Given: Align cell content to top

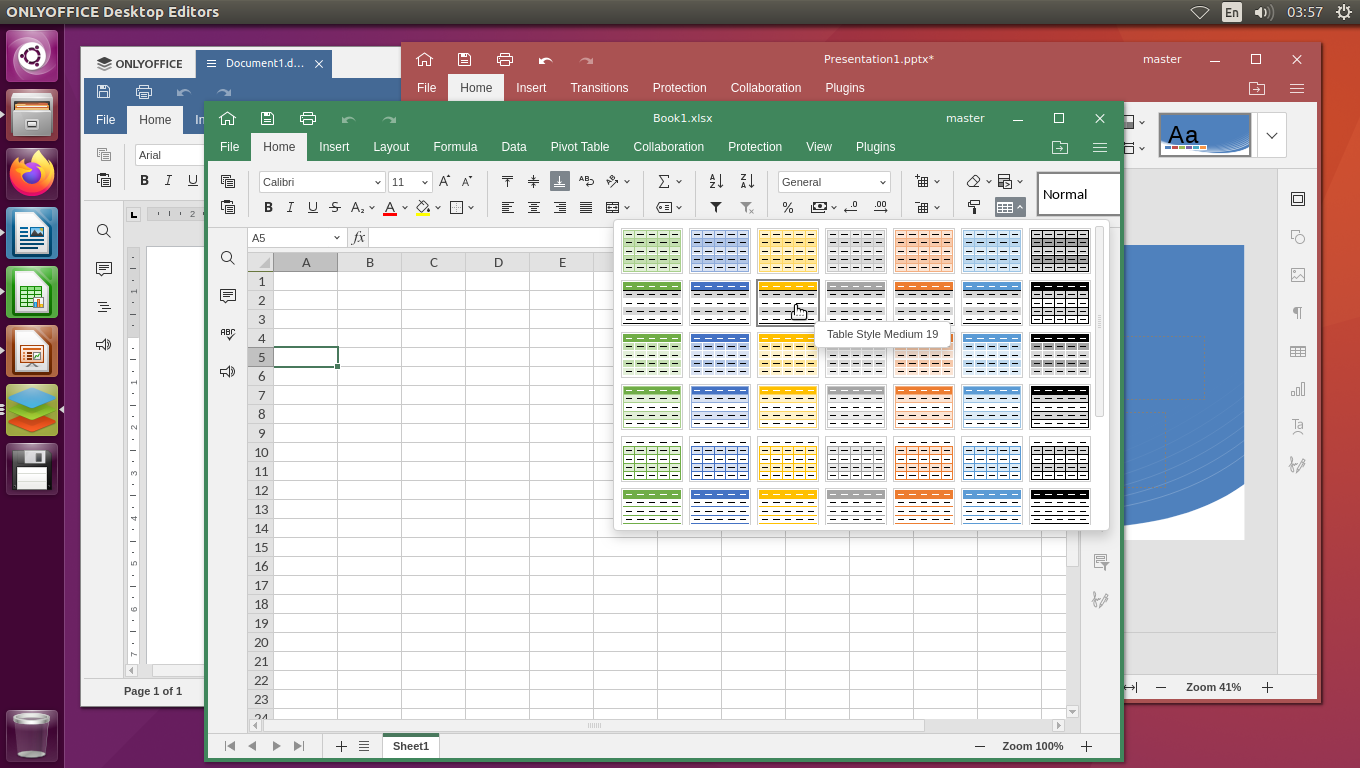Looking at the screenshot, I should click(508, 182).
